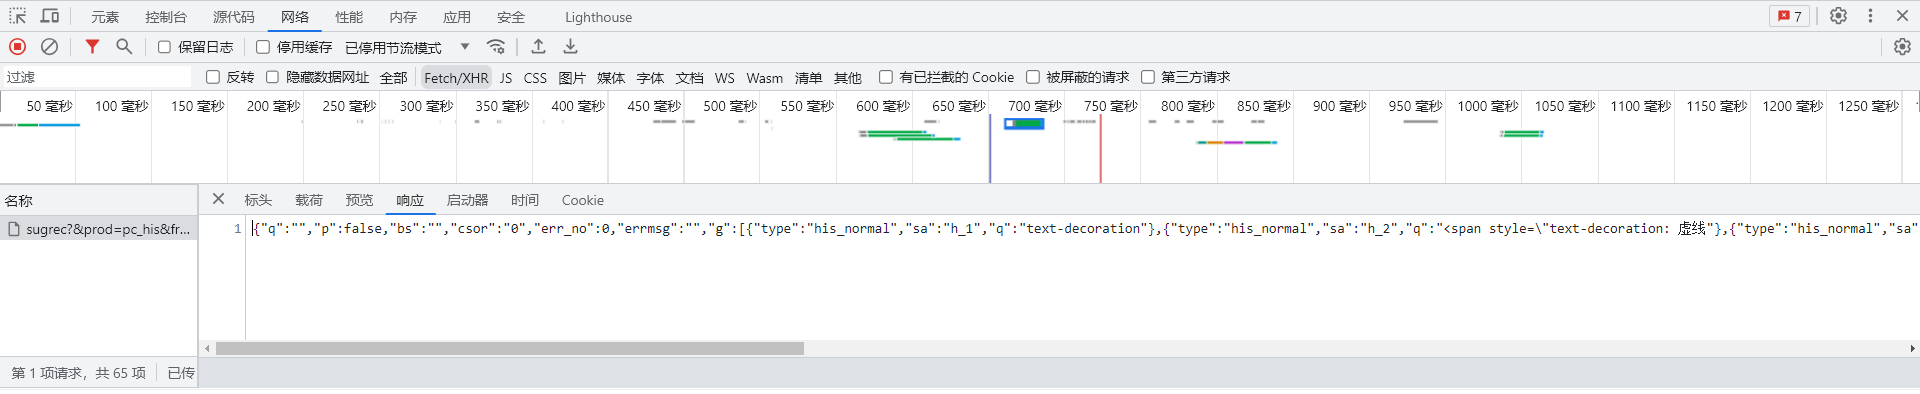
Task: Open the 内存 panel
Action: point(403,17)
